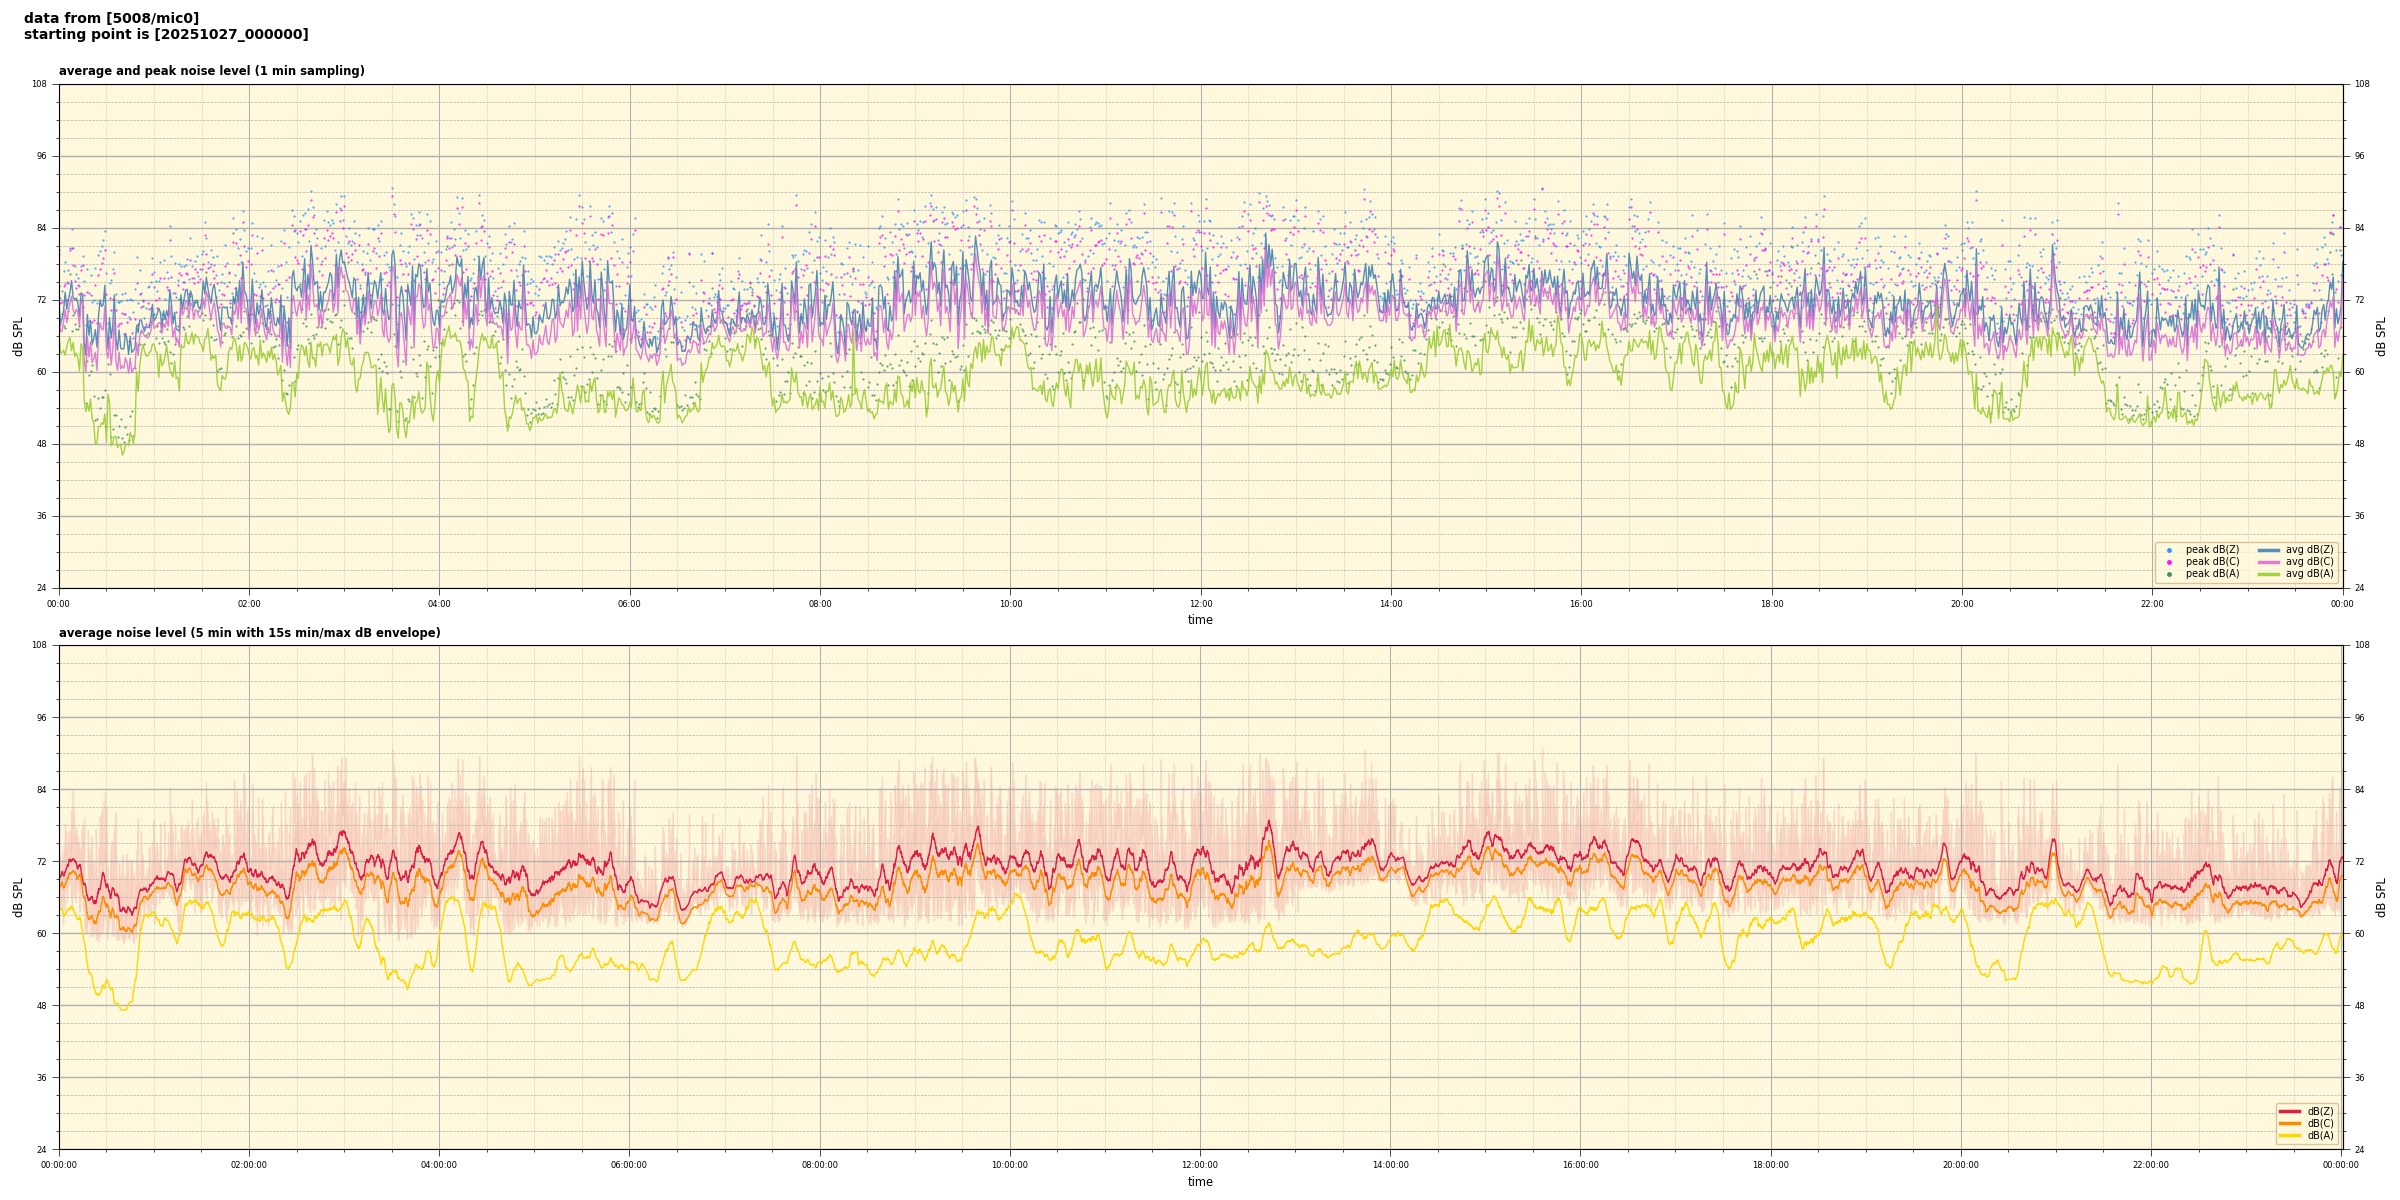2400x1200 pixels.
Task: Click the left 'dB SPL' label of upper chart
Action: click(x=18, y=336)
